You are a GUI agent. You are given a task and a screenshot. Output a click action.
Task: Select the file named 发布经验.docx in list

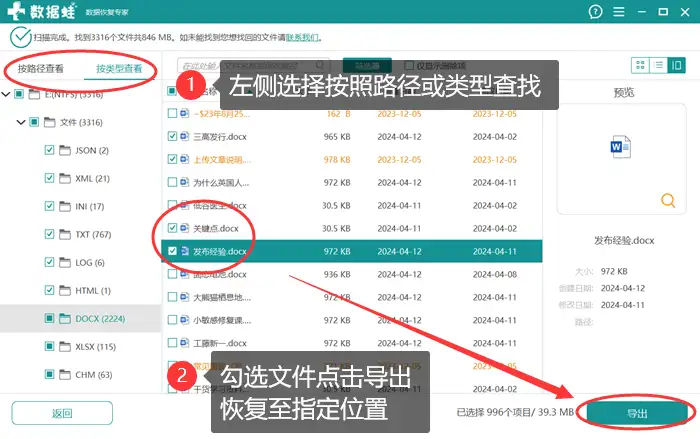[x=220, y=251]
